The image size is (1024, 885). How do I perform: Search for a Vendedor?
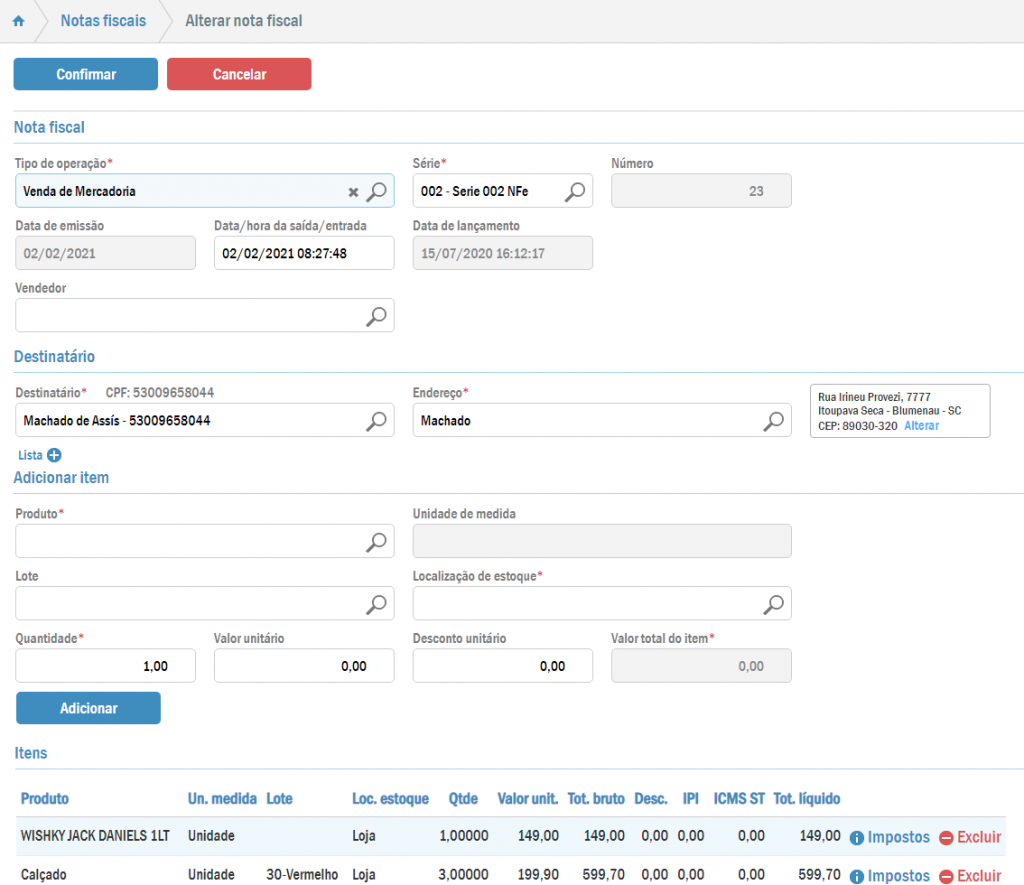click(x=376, y=316)
